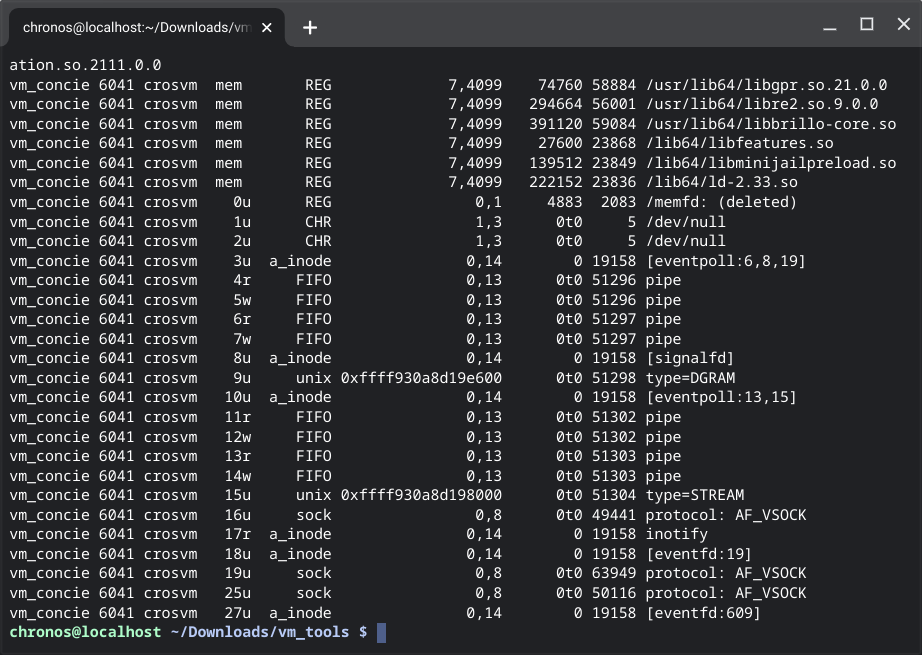The height and width of the screenshot is (655, 922).
Task: Click size value 74760
Action: [560, 85]
